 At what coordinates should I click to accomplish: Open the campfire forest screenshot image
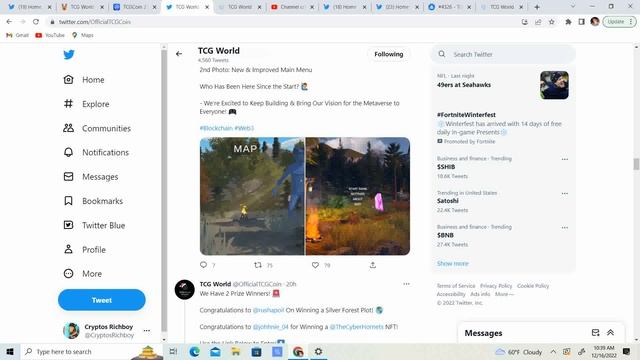pos(358,196)
